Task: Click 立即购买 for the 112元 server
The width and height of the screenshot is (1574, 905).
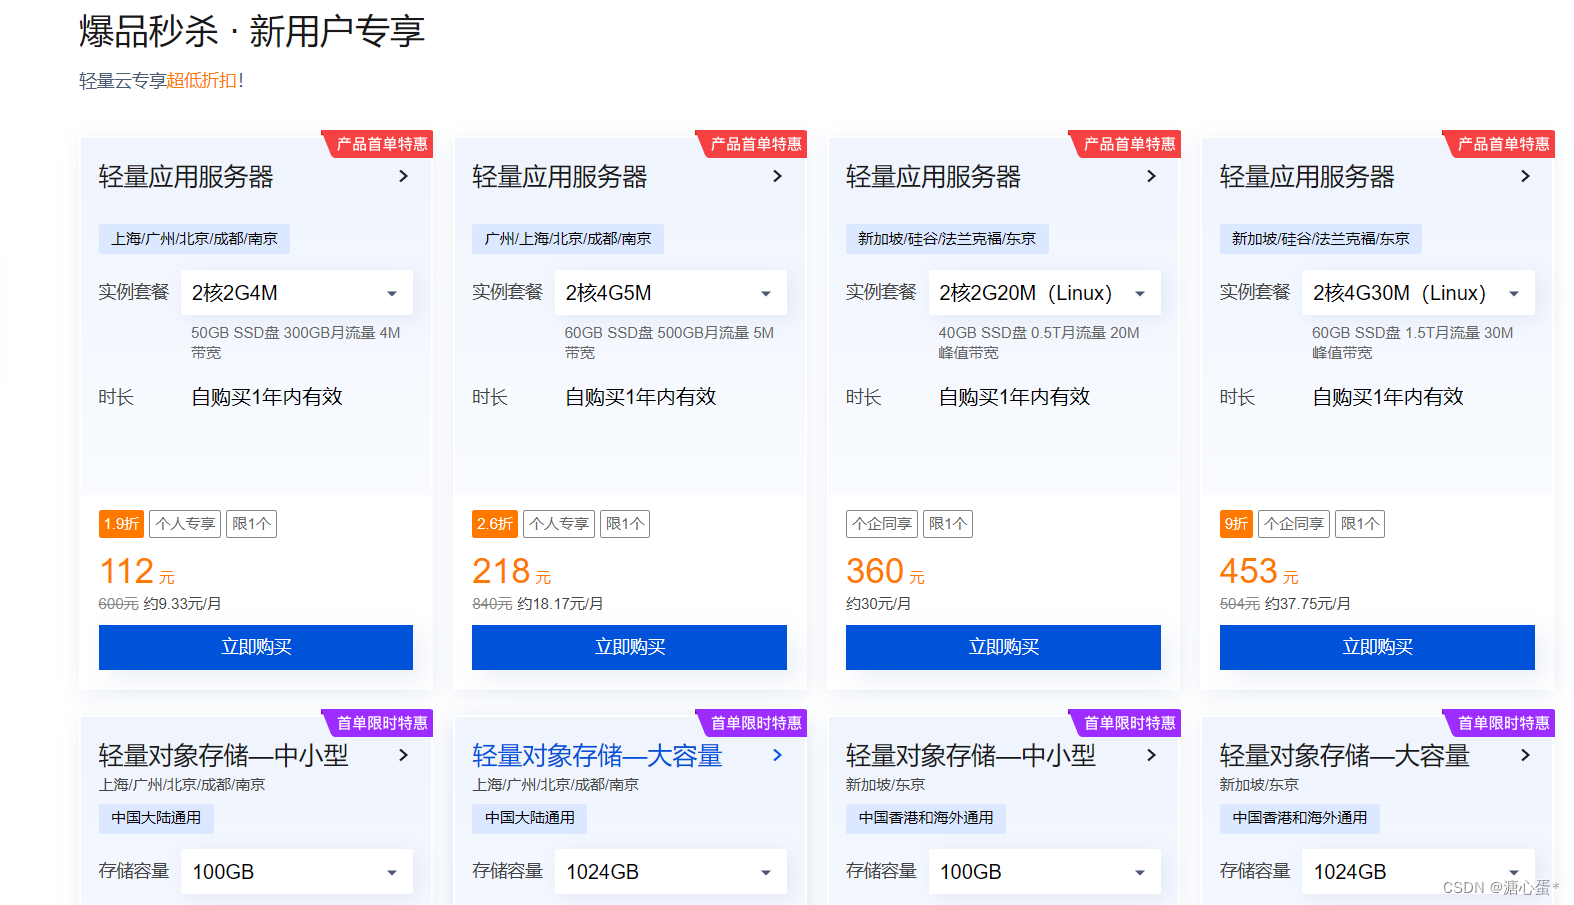Action: (256, 647)
